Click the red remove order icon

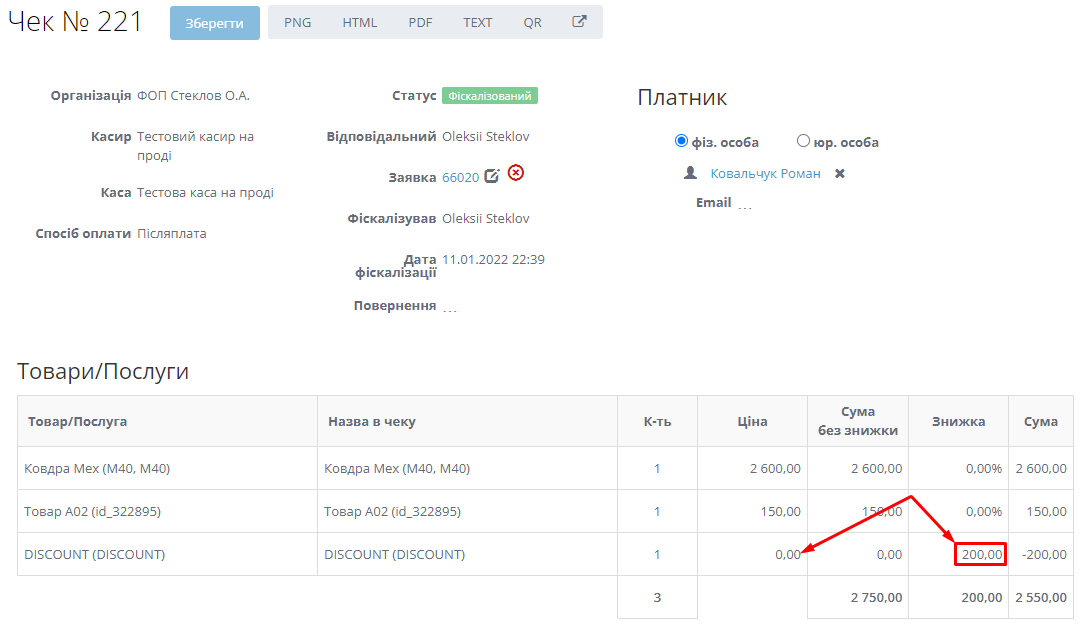point(516,173)
